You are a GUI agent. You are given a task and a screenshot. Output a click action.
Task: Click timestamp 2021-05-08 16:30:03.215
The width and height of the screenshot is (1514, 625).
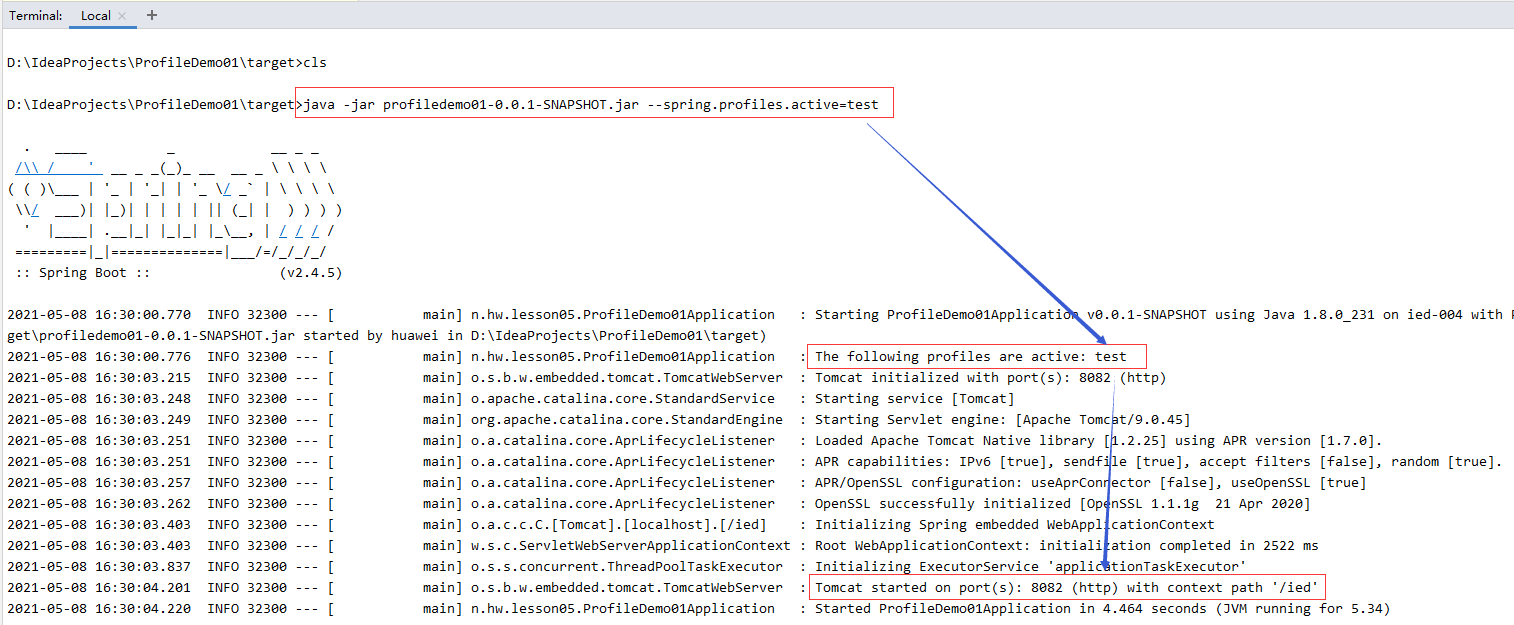99,377
